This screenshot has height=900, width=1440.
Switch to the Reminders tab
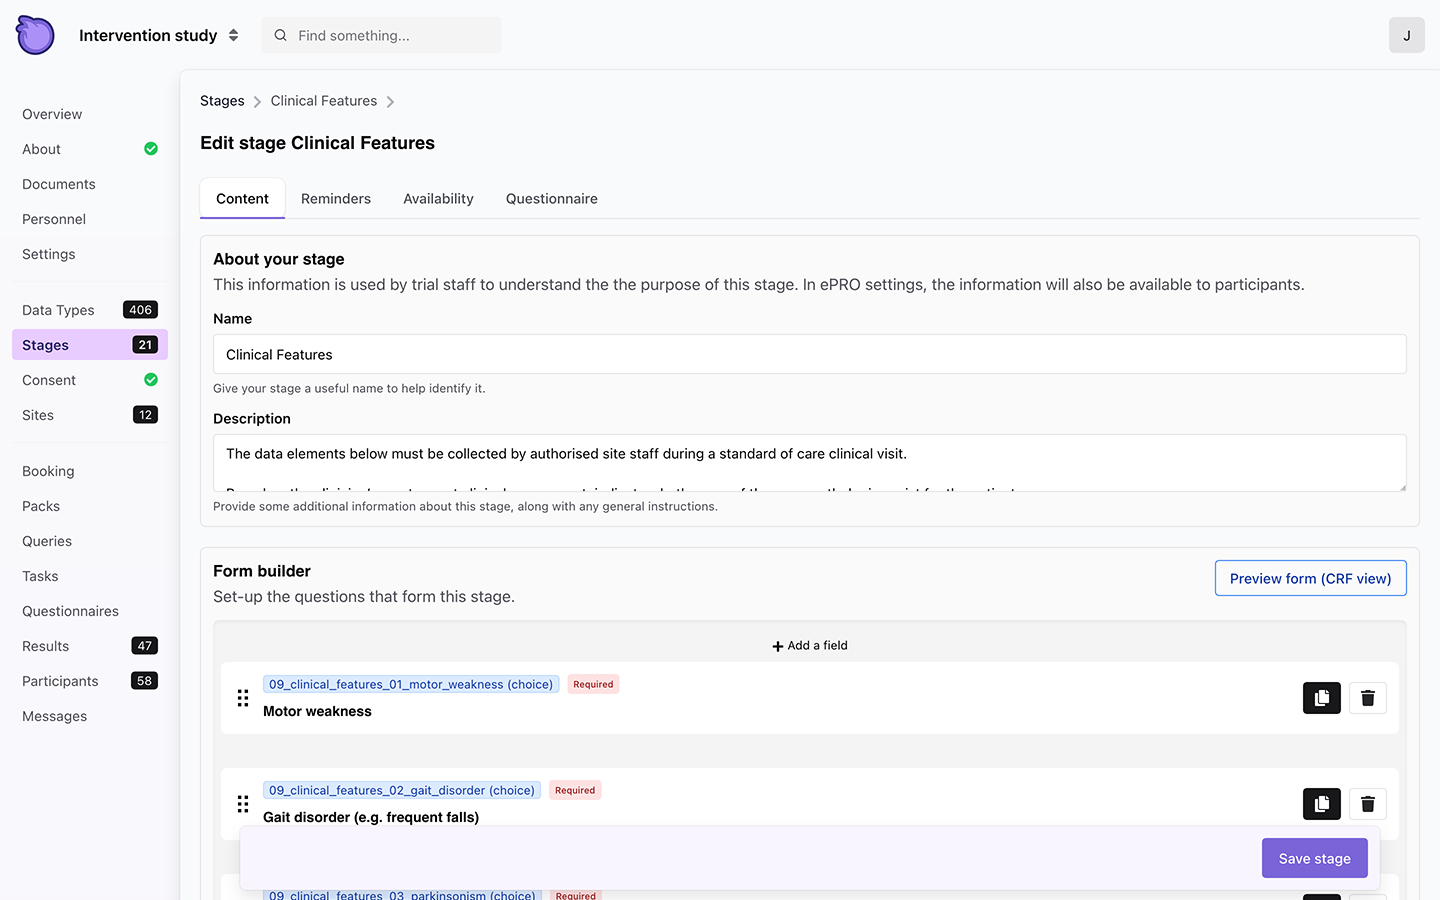336,198
